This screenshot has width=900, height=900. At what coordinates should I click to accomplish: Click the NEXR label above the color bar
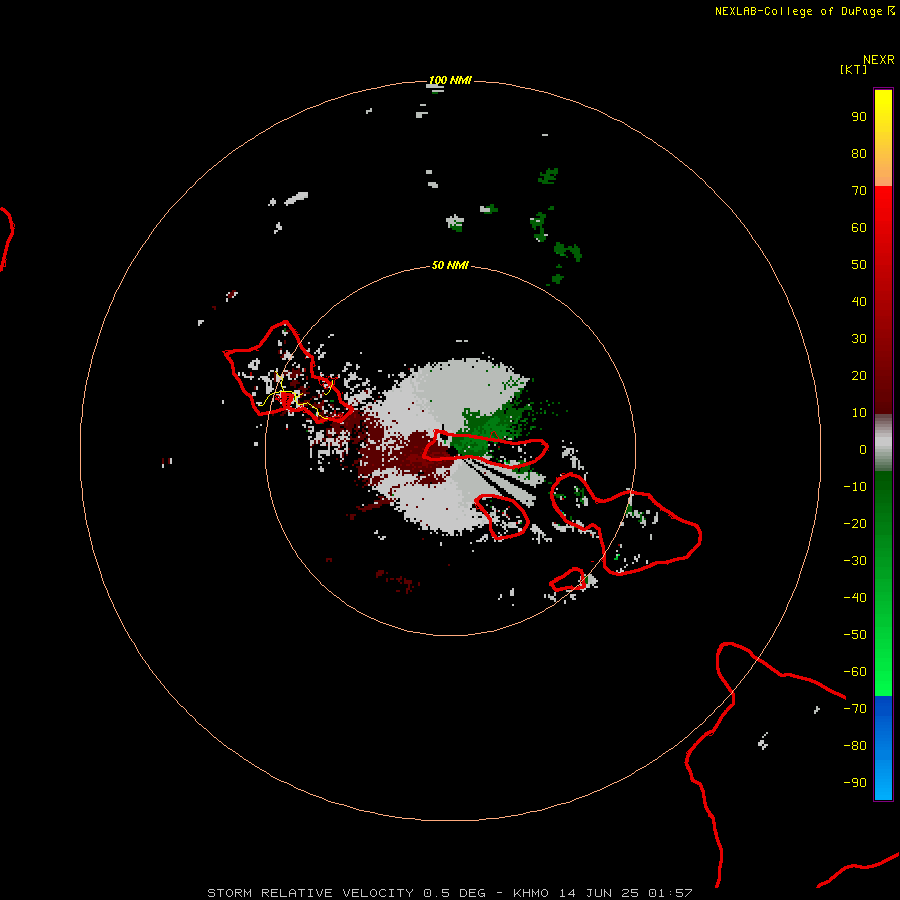coord(879,60)
